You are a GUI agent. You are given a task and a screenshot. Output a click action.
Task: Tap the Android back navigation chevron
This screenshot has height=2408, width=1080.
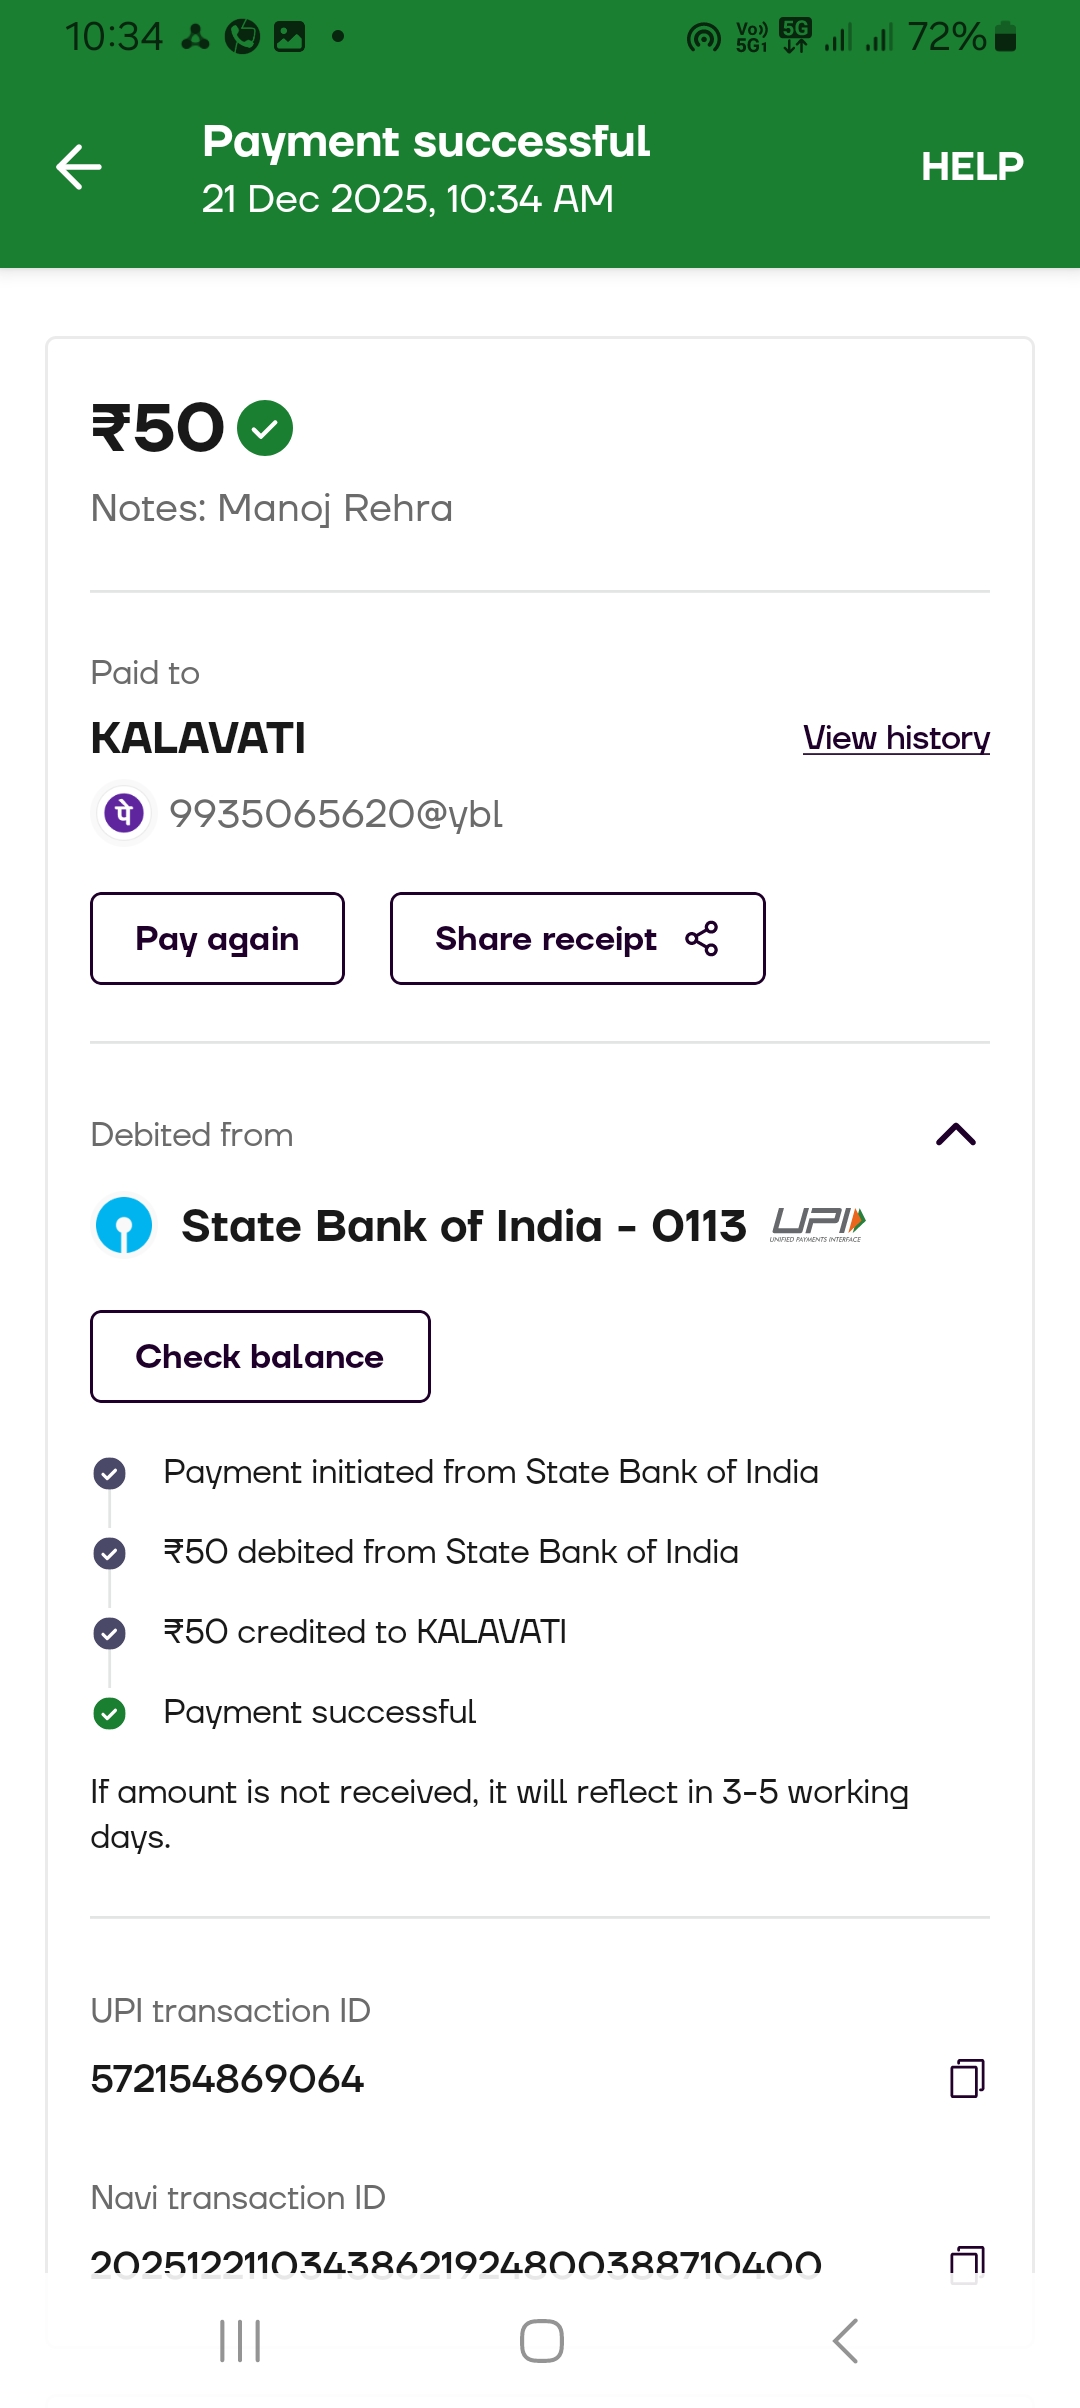tap(845, 2341)
